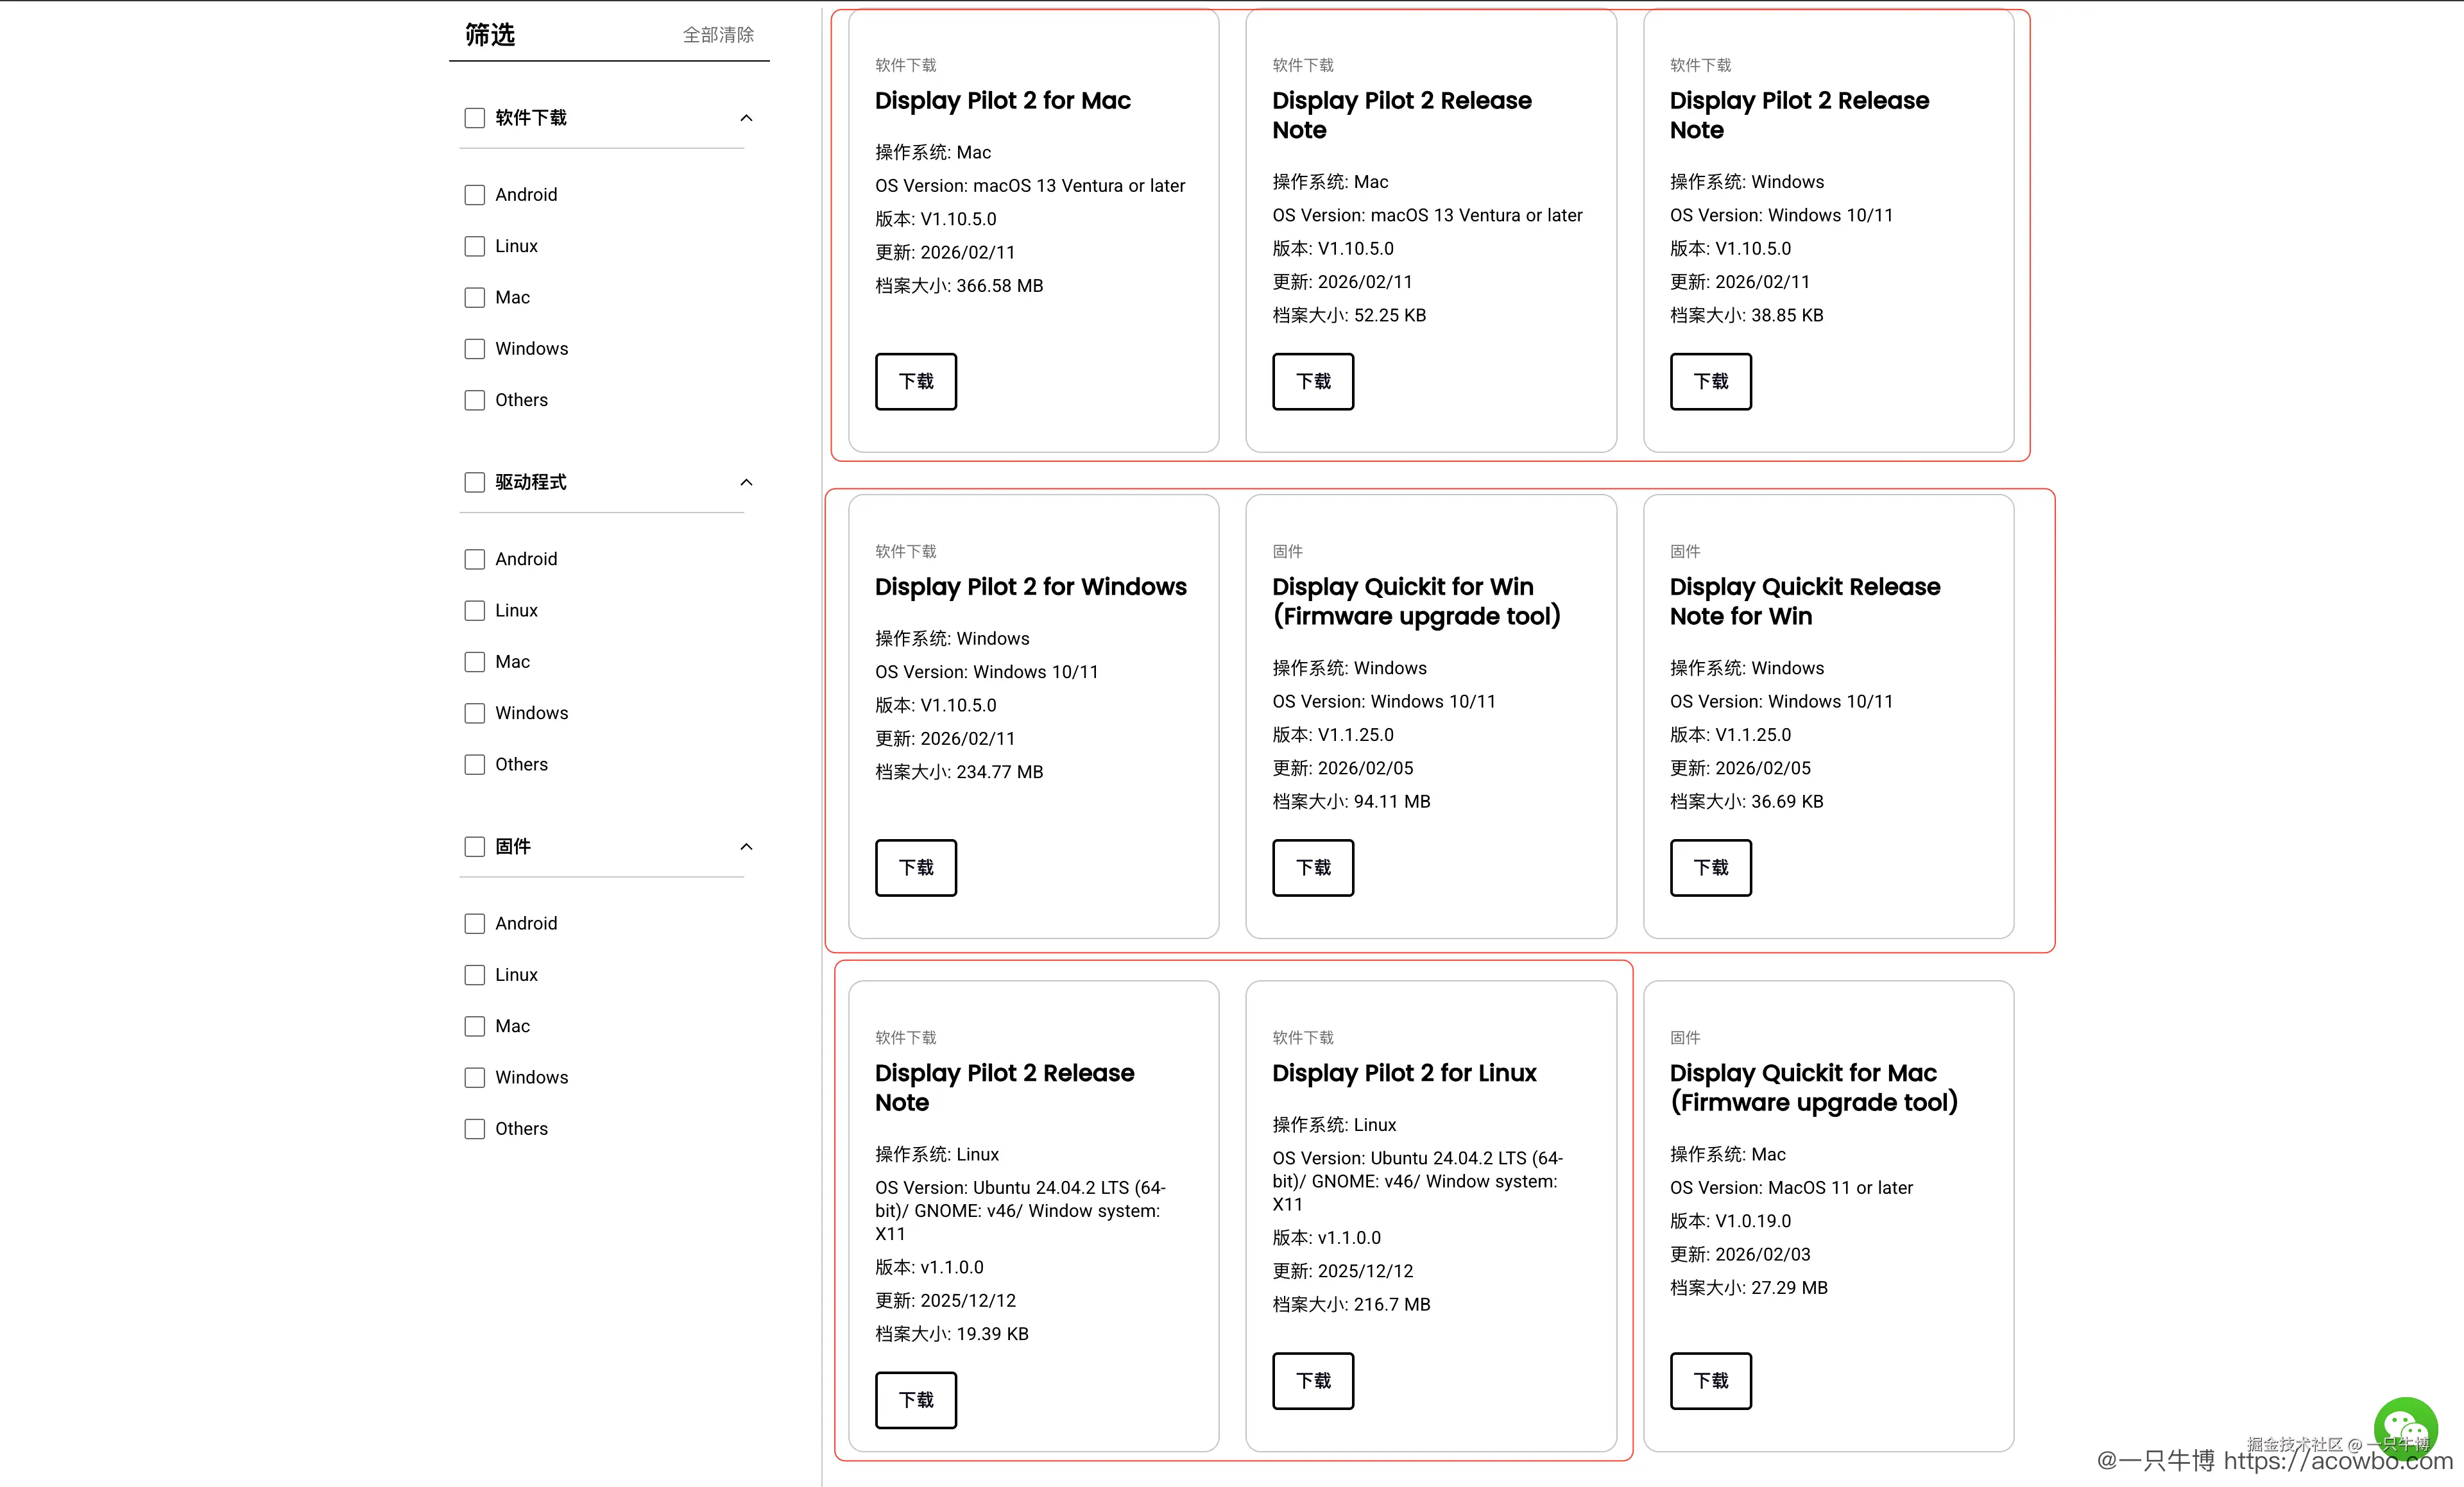2464x1487 pixels.
Task: Download Display Quickit Release Note for Win
Action: 1710,867
